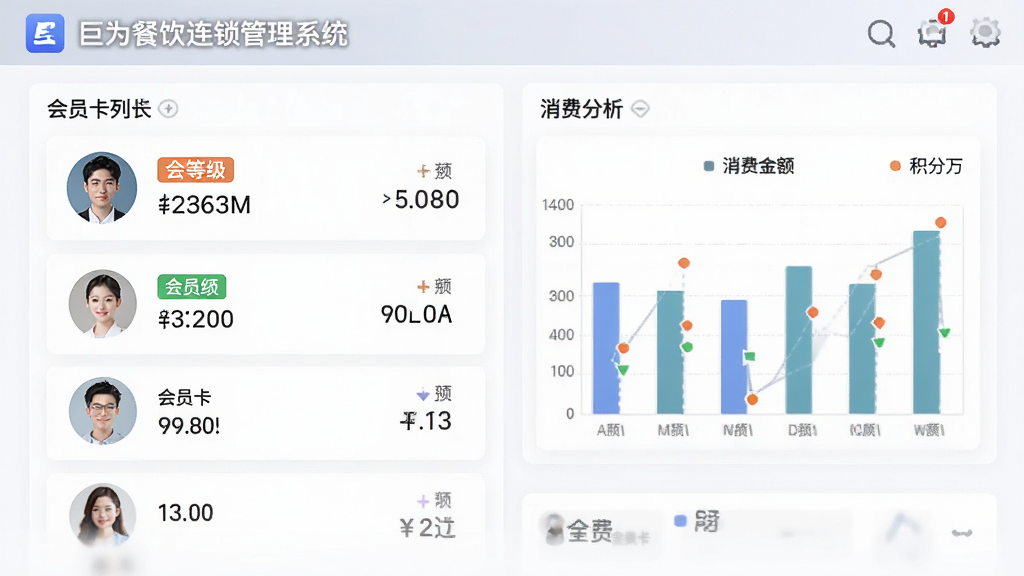Click the plus icon beside 会员卡列长

(168, 108)
